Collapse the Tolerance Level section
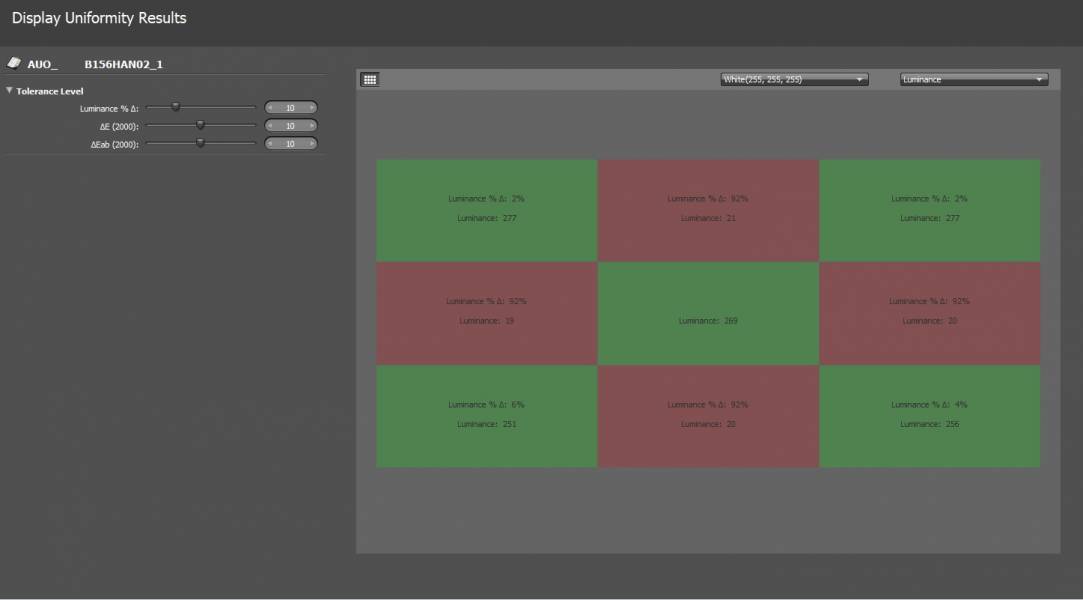This screenshot has height=600, width=1083. coord(10,91)
